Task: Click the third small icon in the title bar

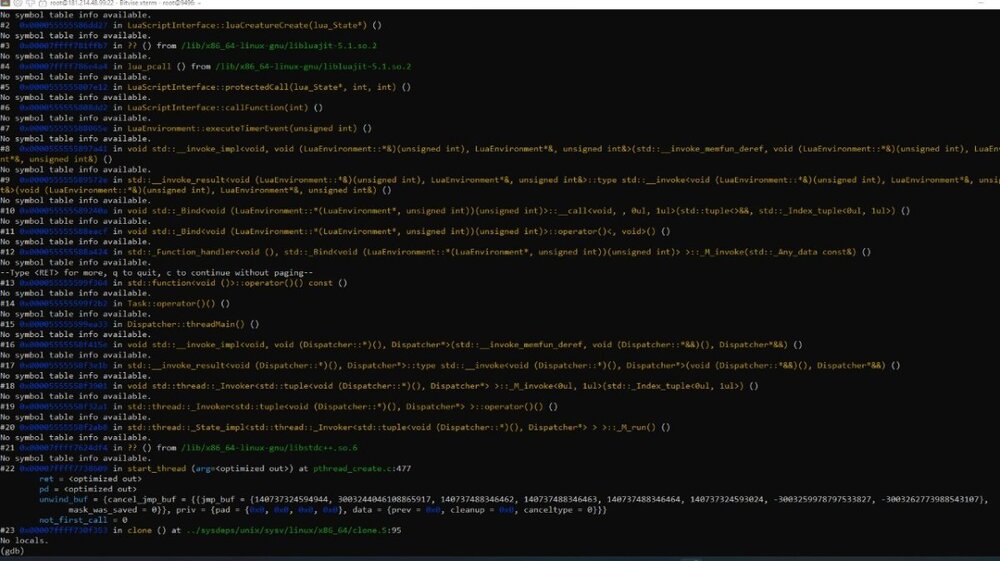Action: [x=30, y=5]
